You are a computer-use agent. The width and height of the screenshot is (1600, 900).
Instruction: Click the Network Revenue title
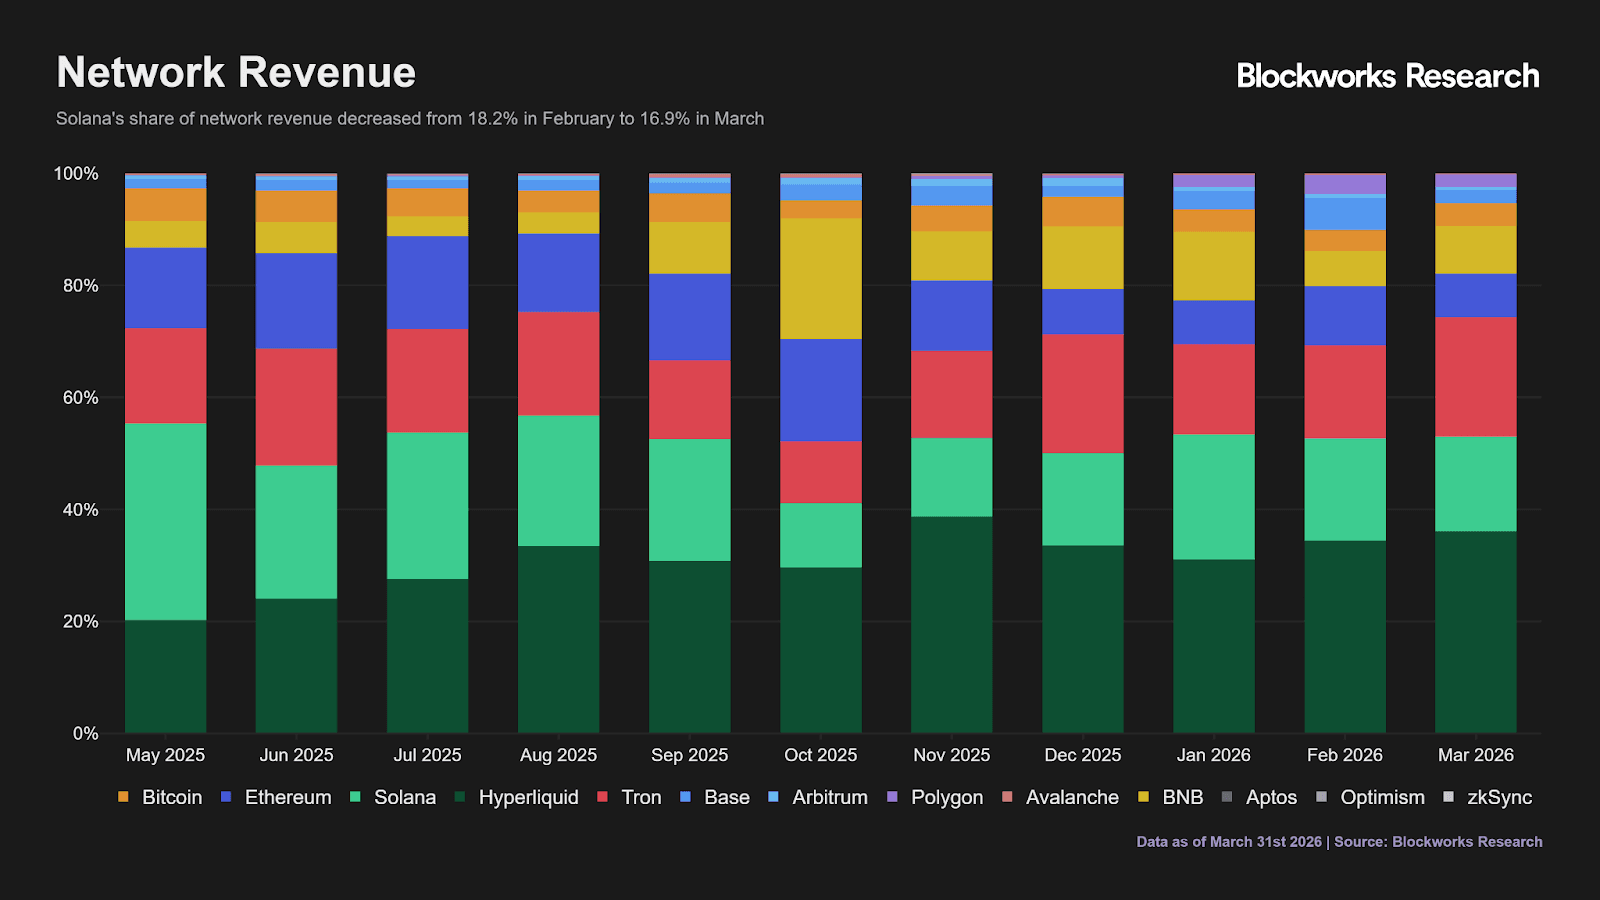236,71
